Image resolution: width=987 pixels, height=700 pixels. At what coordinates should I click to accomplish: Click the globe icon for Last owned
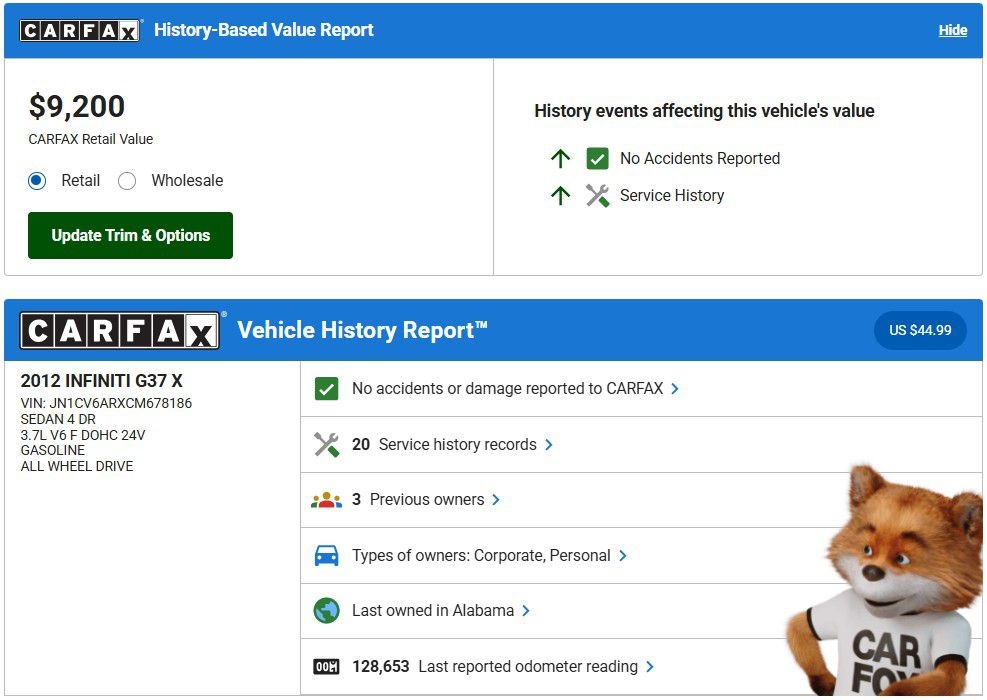tap(326, 611)
